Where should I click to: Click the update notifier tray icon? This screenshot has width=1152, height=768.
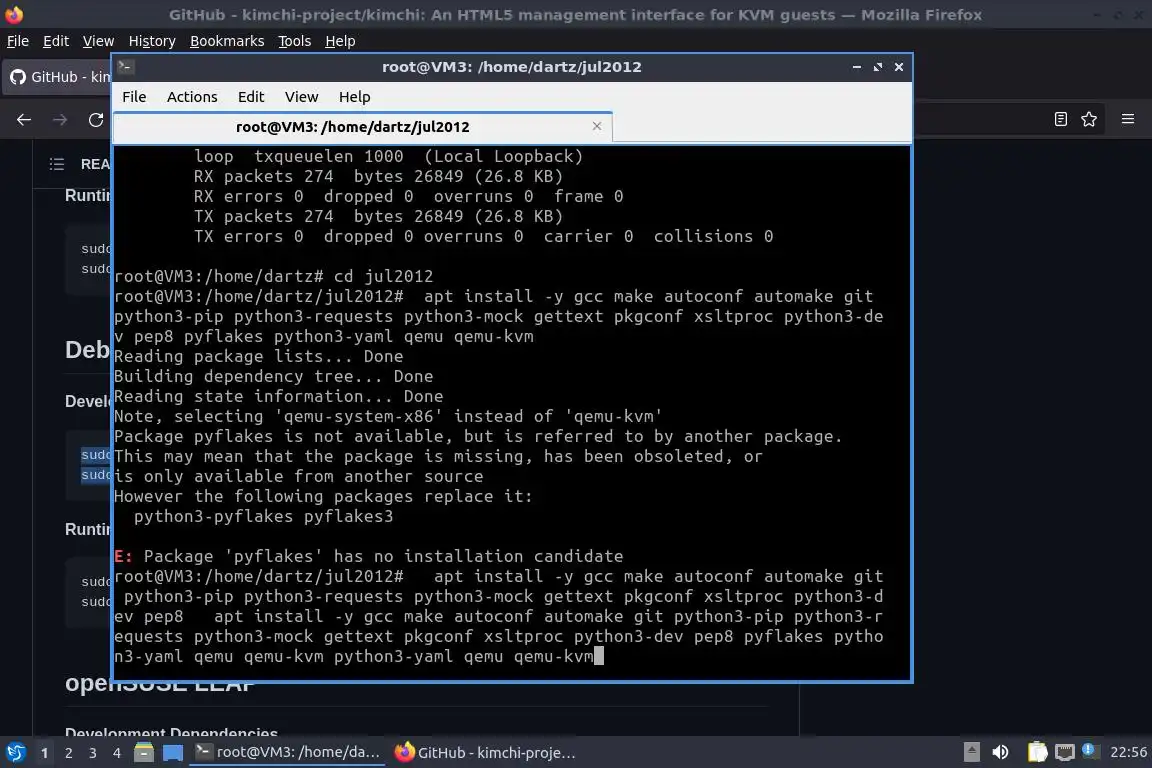[1090, 750]
